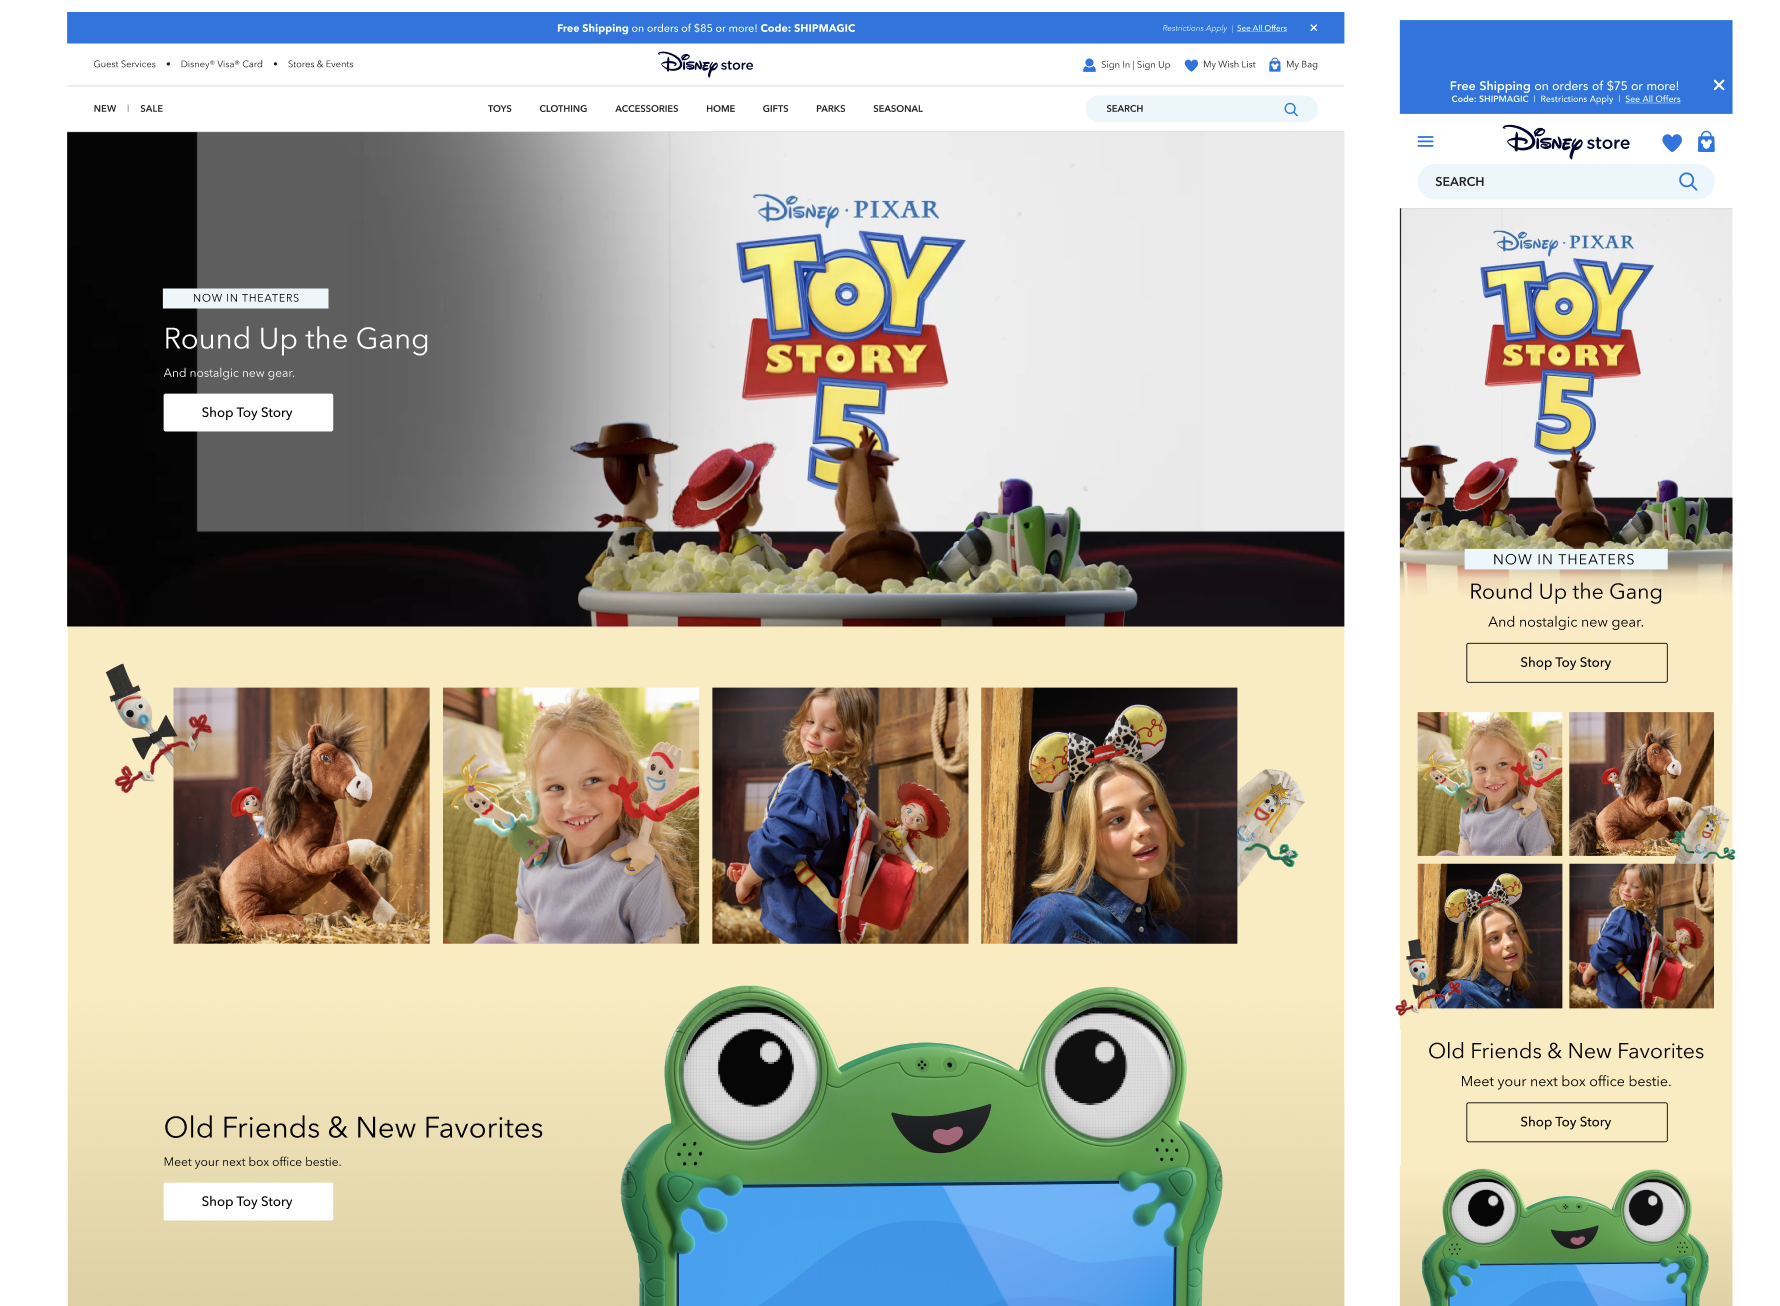This screenshot has width=1780, height=1306.
Task: Click the Guest Services link
Action: pos(125,64)
